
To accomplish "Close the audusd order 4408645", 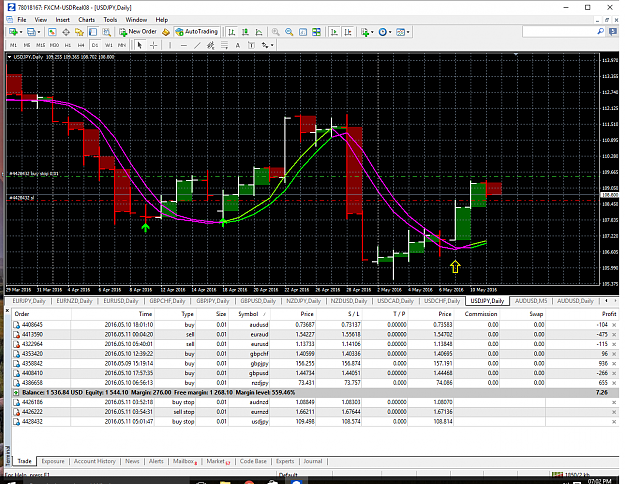I will click(614, 325).
